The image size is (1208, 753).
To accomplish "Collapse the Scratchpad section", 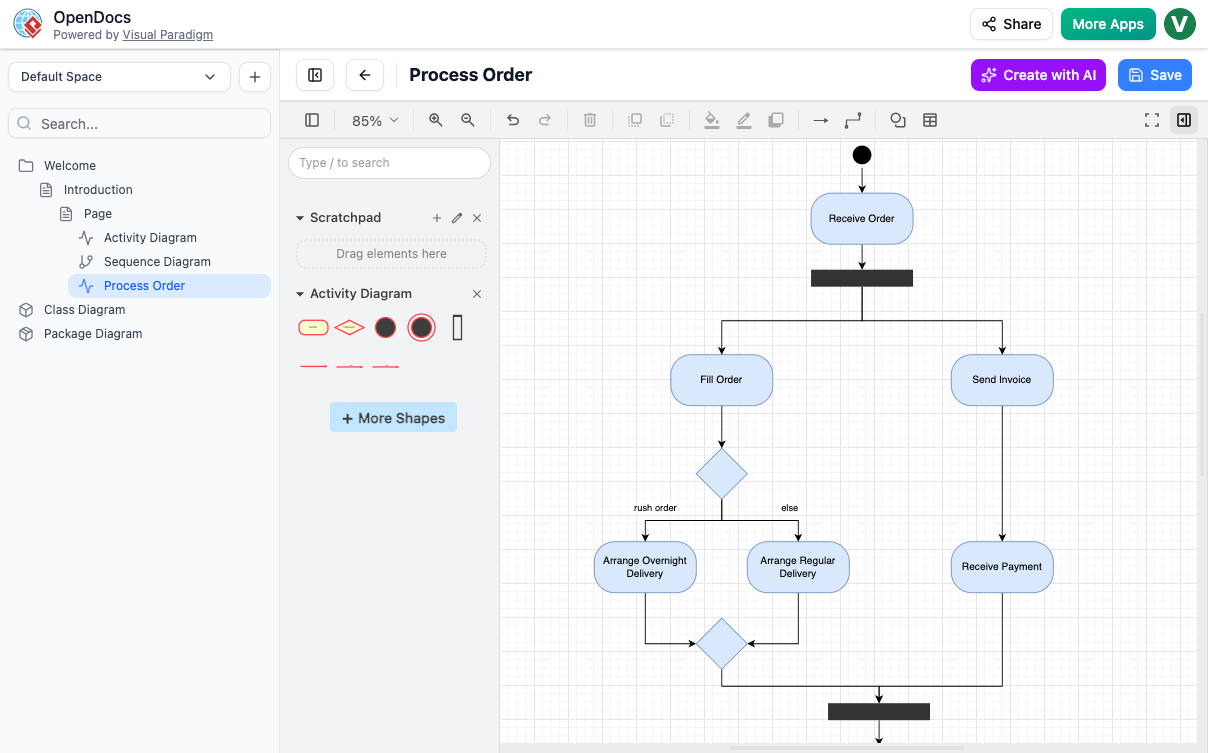I will pyautogui.click(x=298, y=217).
